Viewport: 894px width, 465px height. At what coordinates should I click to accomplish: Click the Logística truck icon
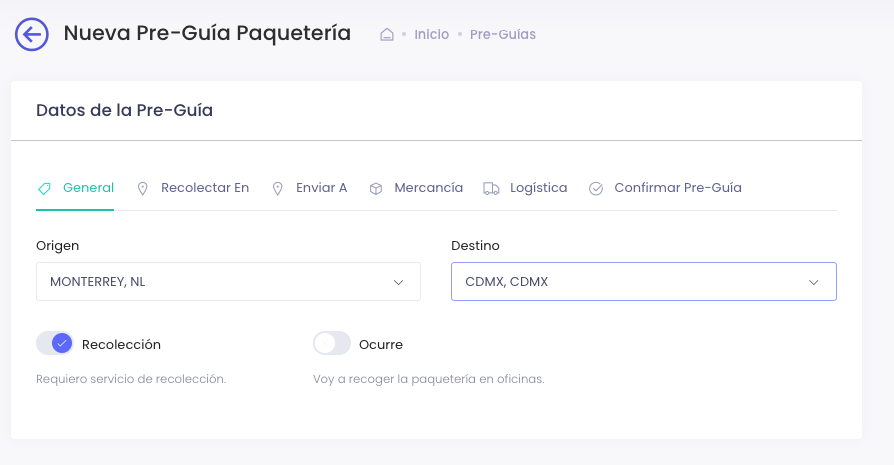[x=491, y=188]
